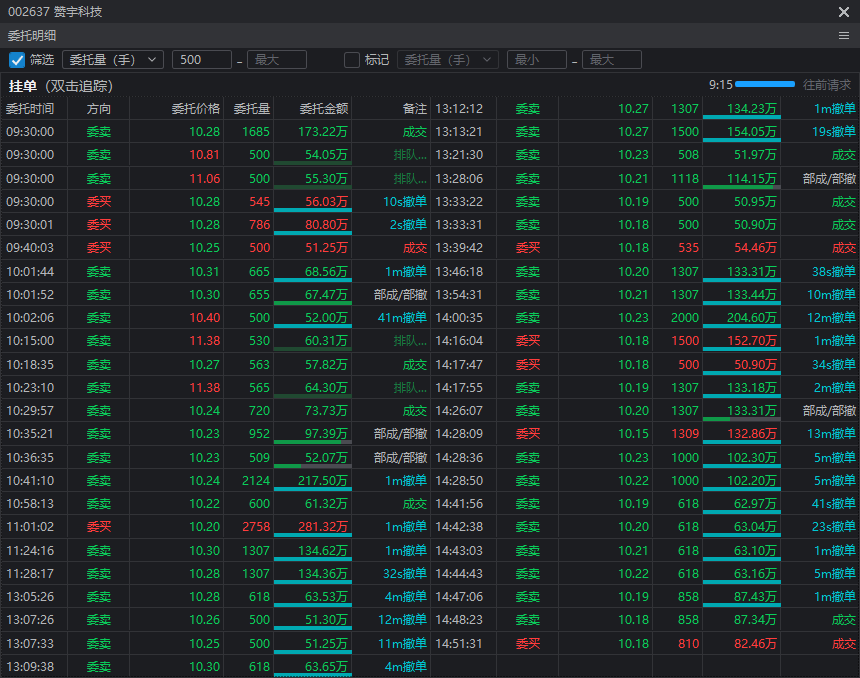Image resolution: width=860 pixels, height=678 pixels.
Task: Click the 方向 column header
Action: [x=99, y=108]
